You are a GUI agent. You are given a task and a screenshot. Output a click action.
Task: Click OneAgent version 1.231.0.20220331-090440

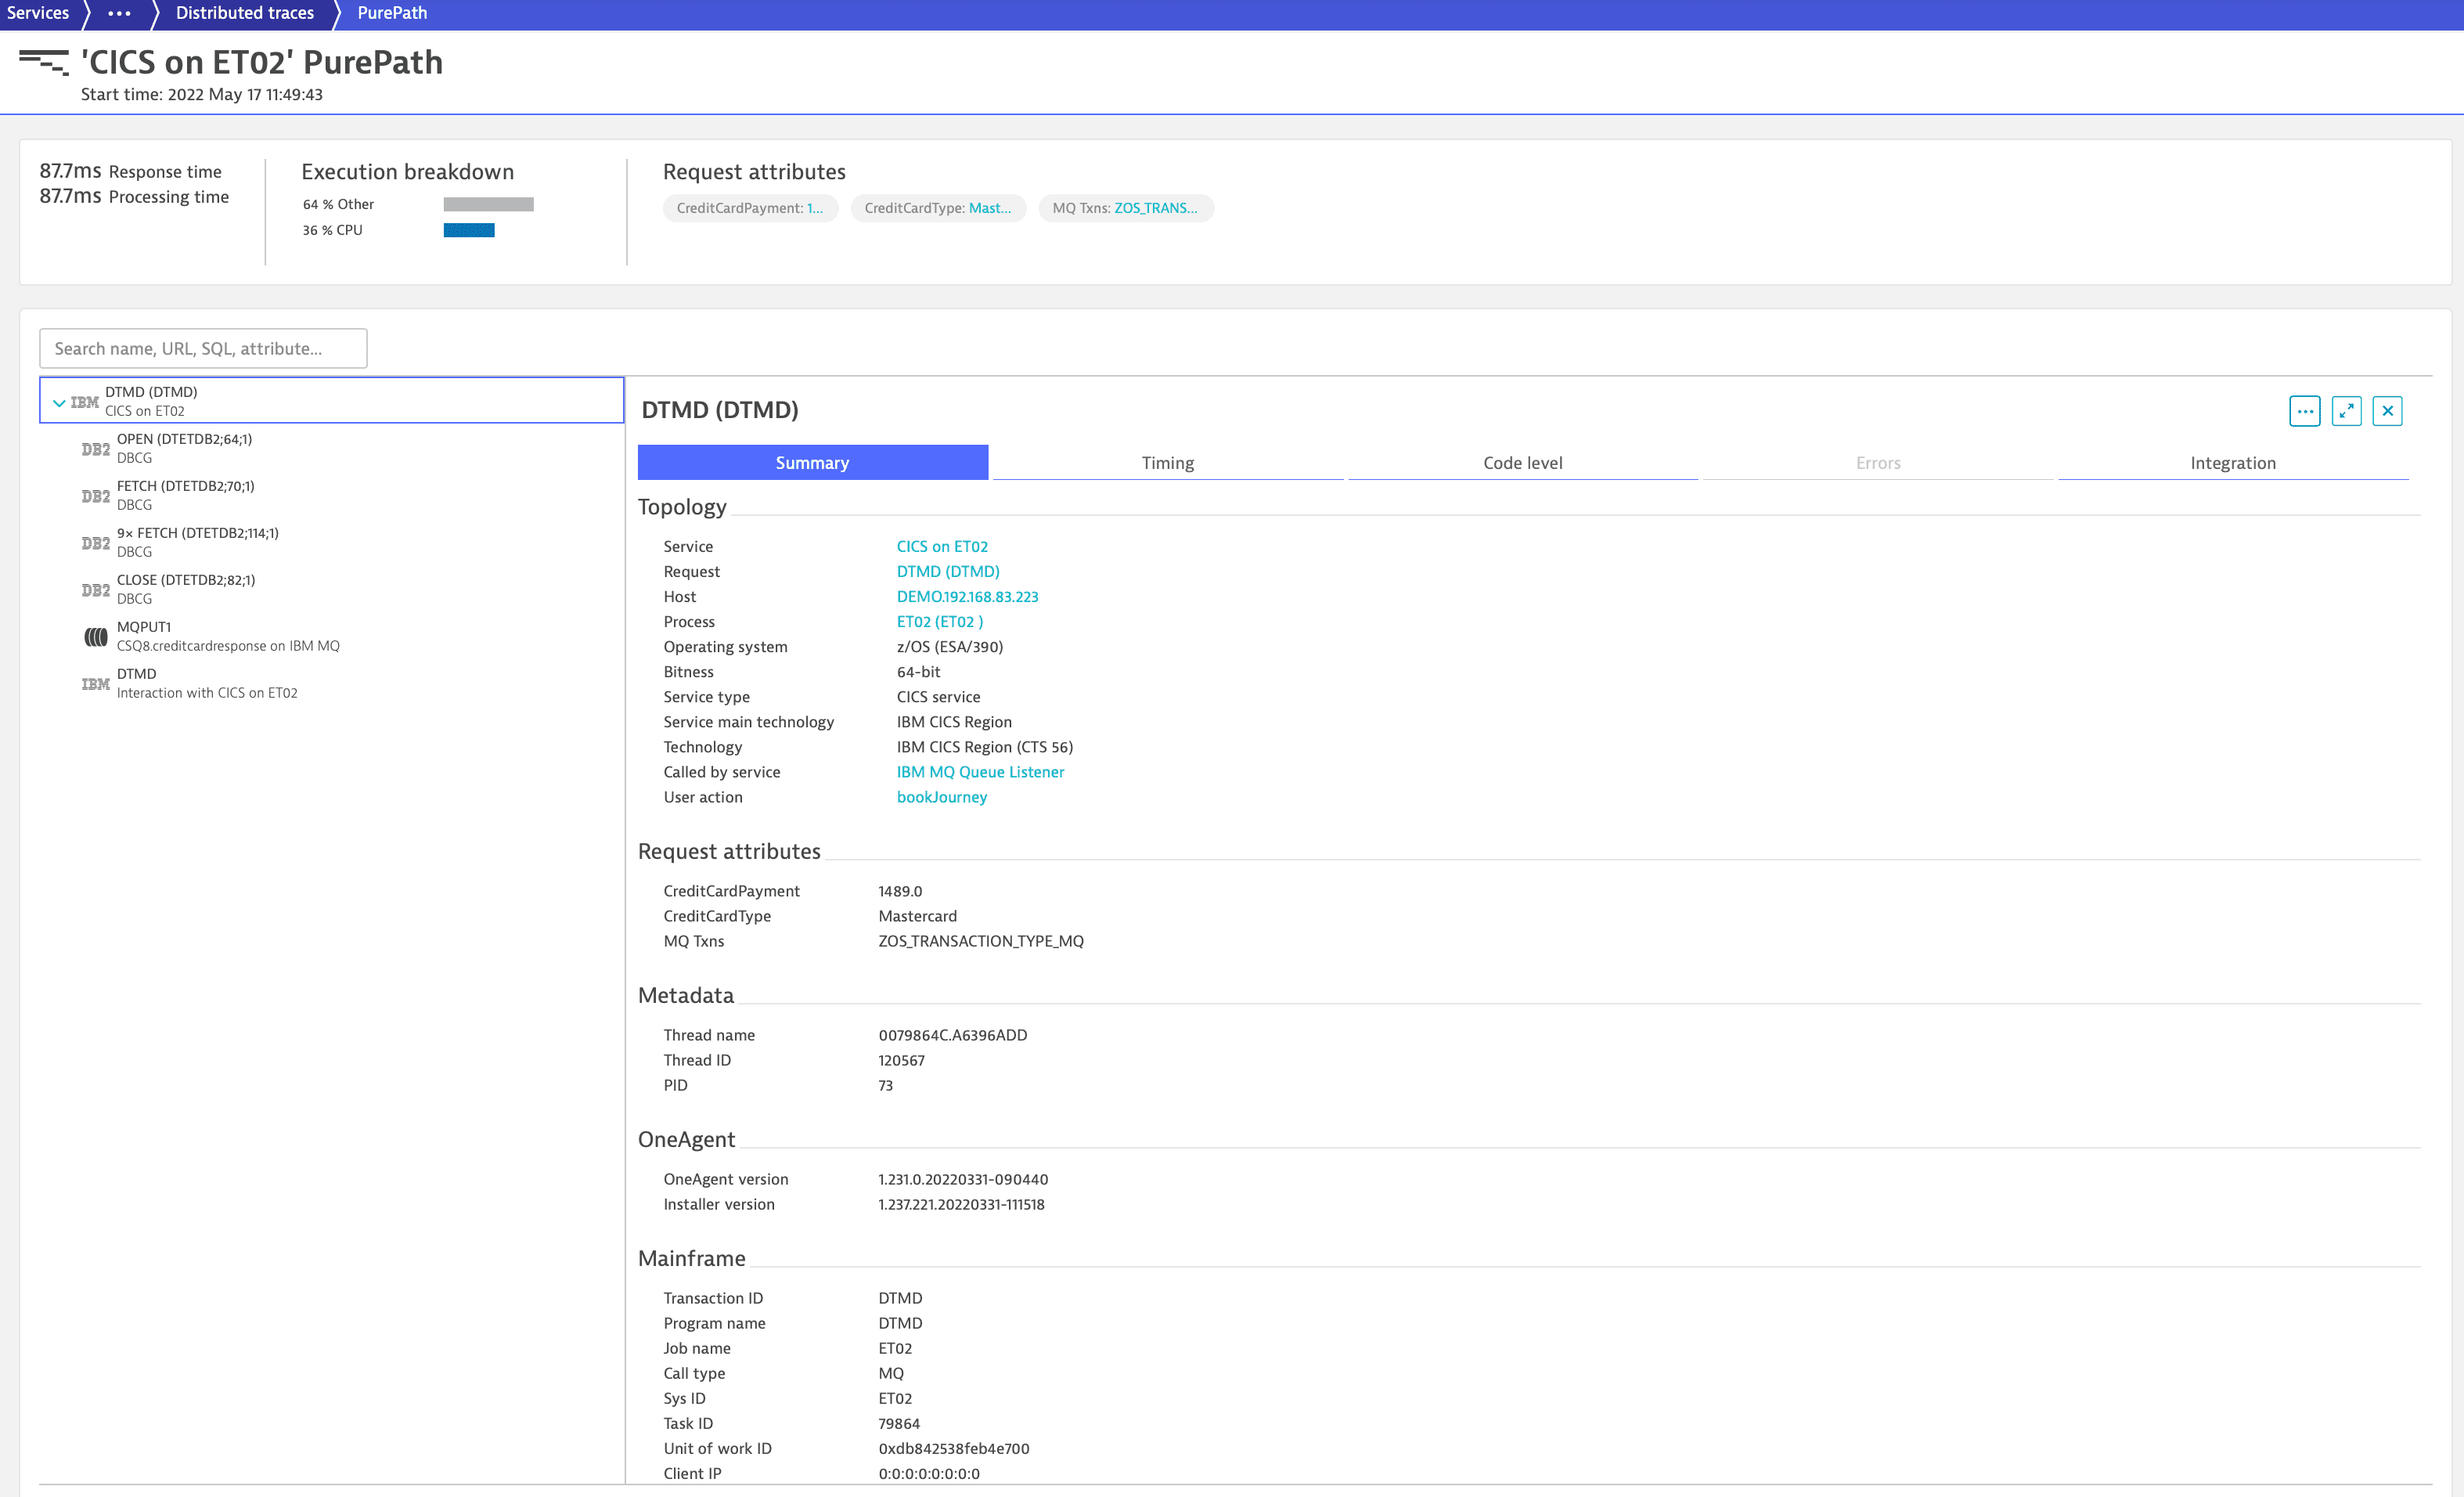(963, 1178)
